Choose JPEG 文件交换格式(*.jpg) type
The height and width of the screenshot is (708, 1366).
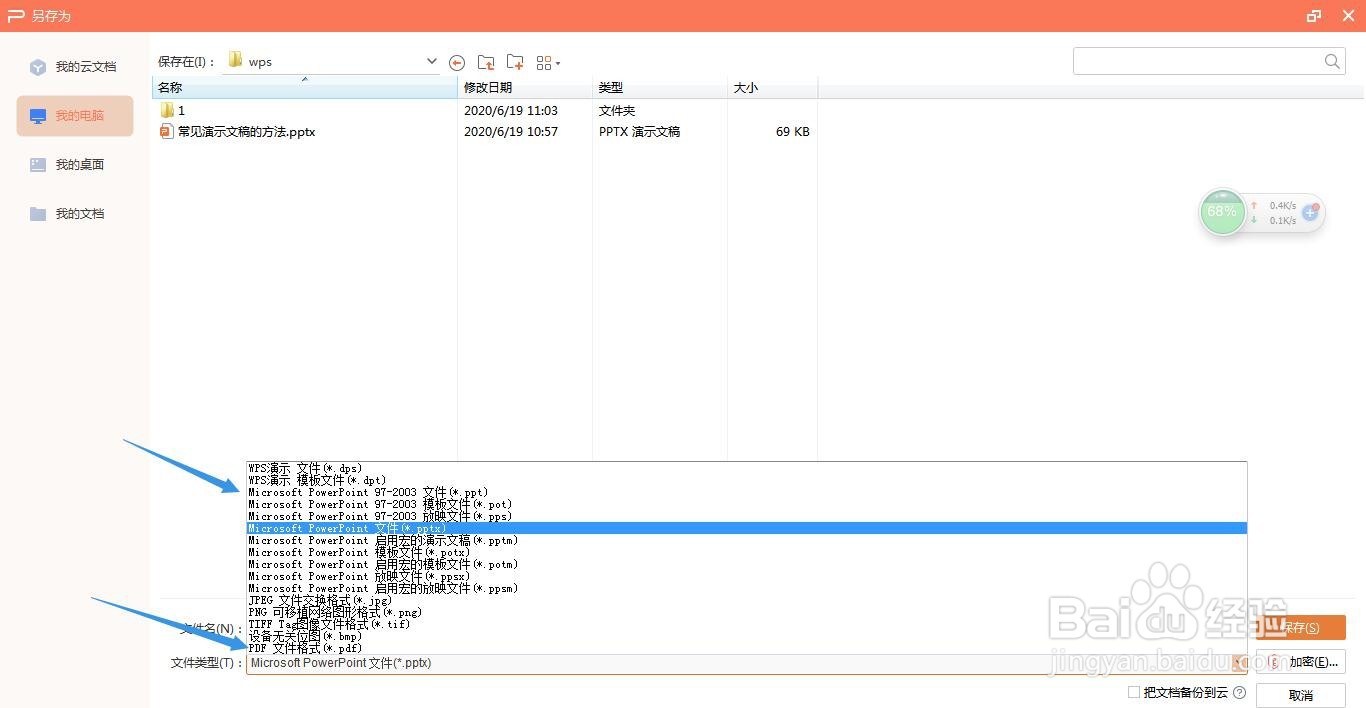[747, 600]
